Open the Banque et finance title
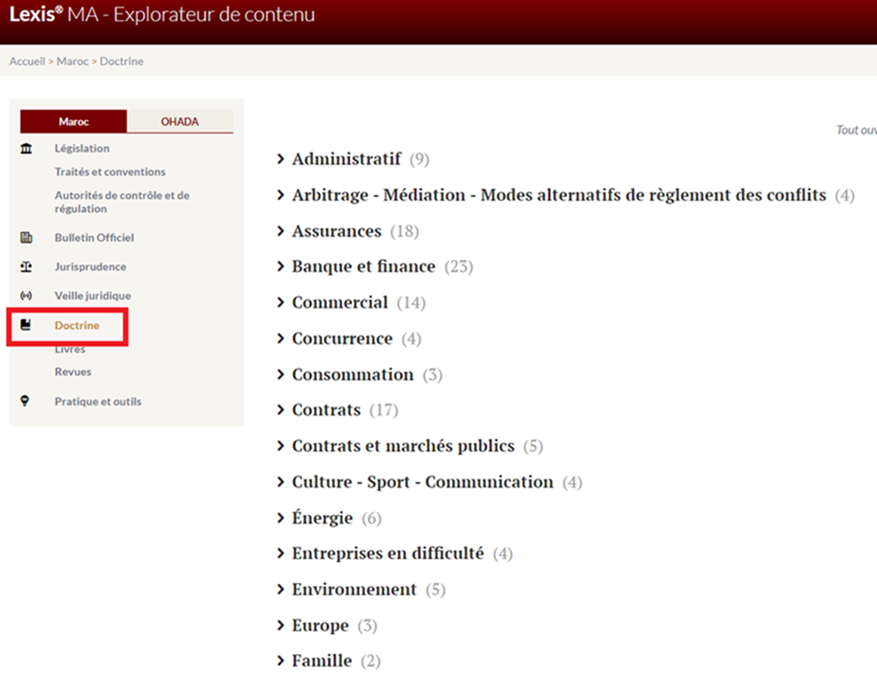 coord(364,267)
